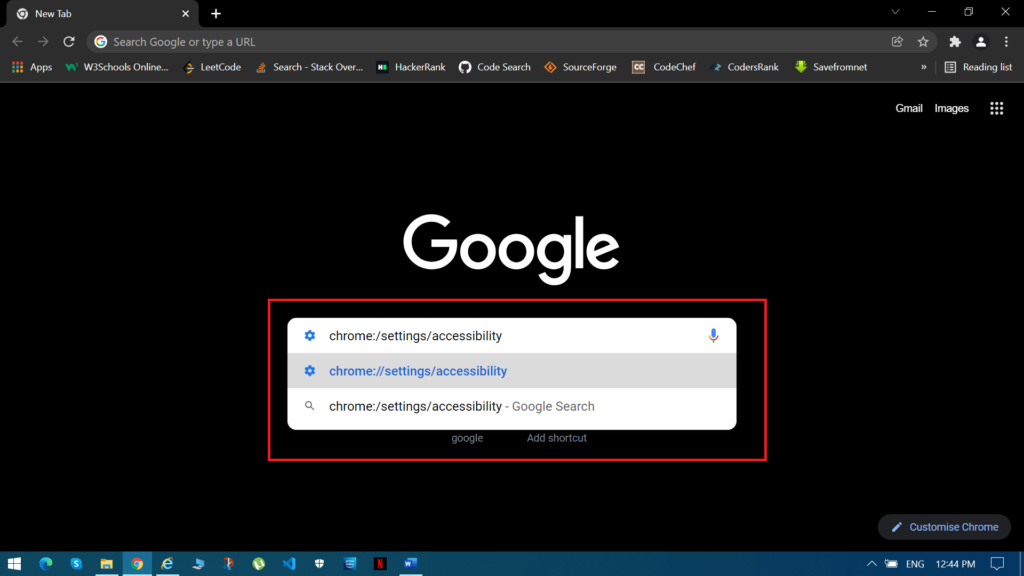
Task: Click the voice search microphone icon
Action: click(x=713, y=336)
